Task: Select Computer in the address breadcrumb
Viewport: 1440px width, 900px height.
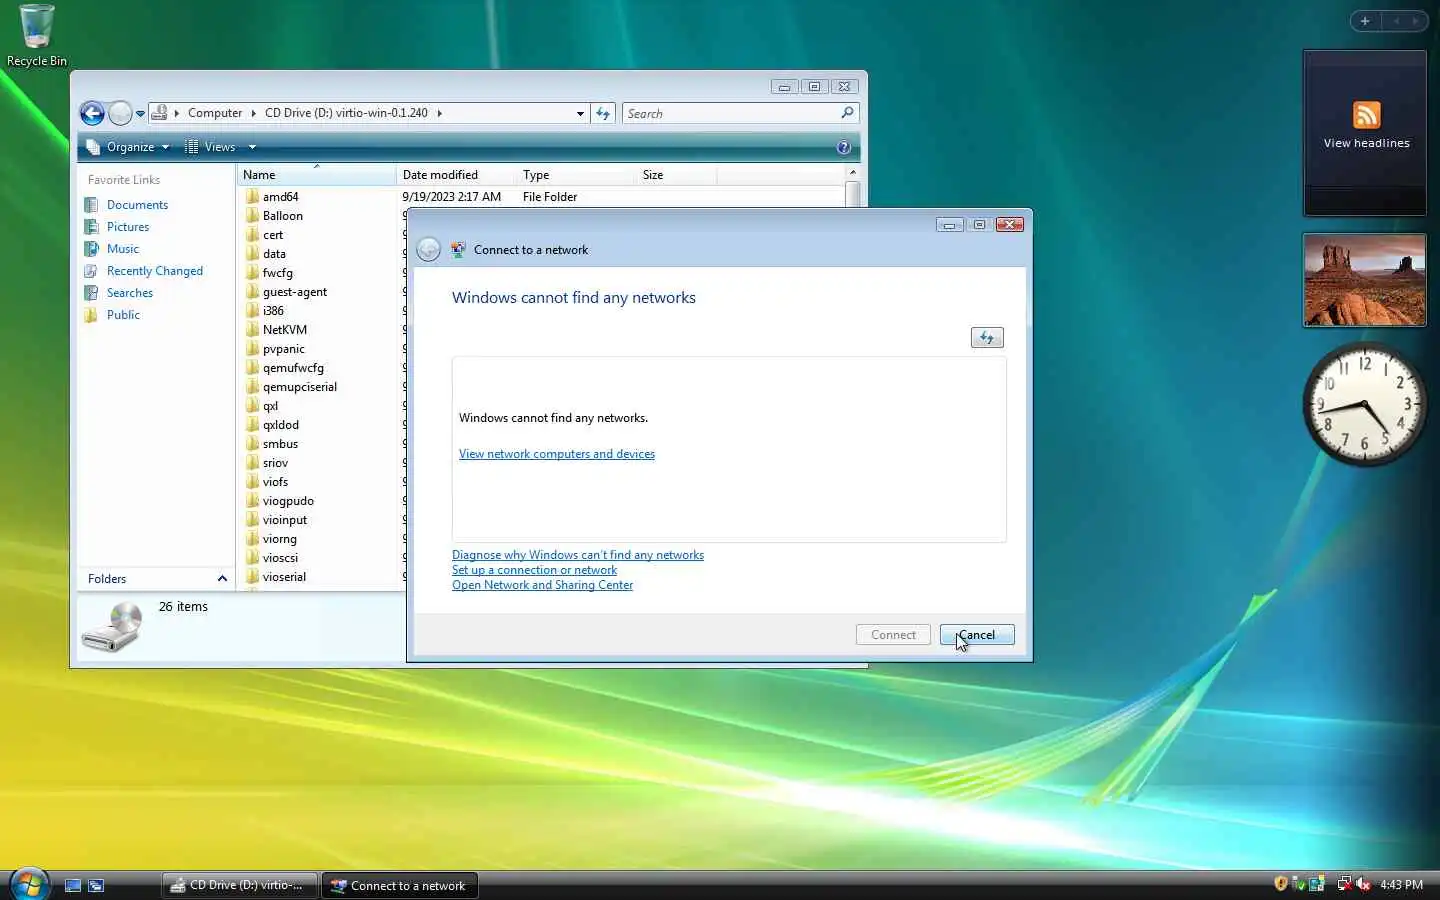Action: 215,113
